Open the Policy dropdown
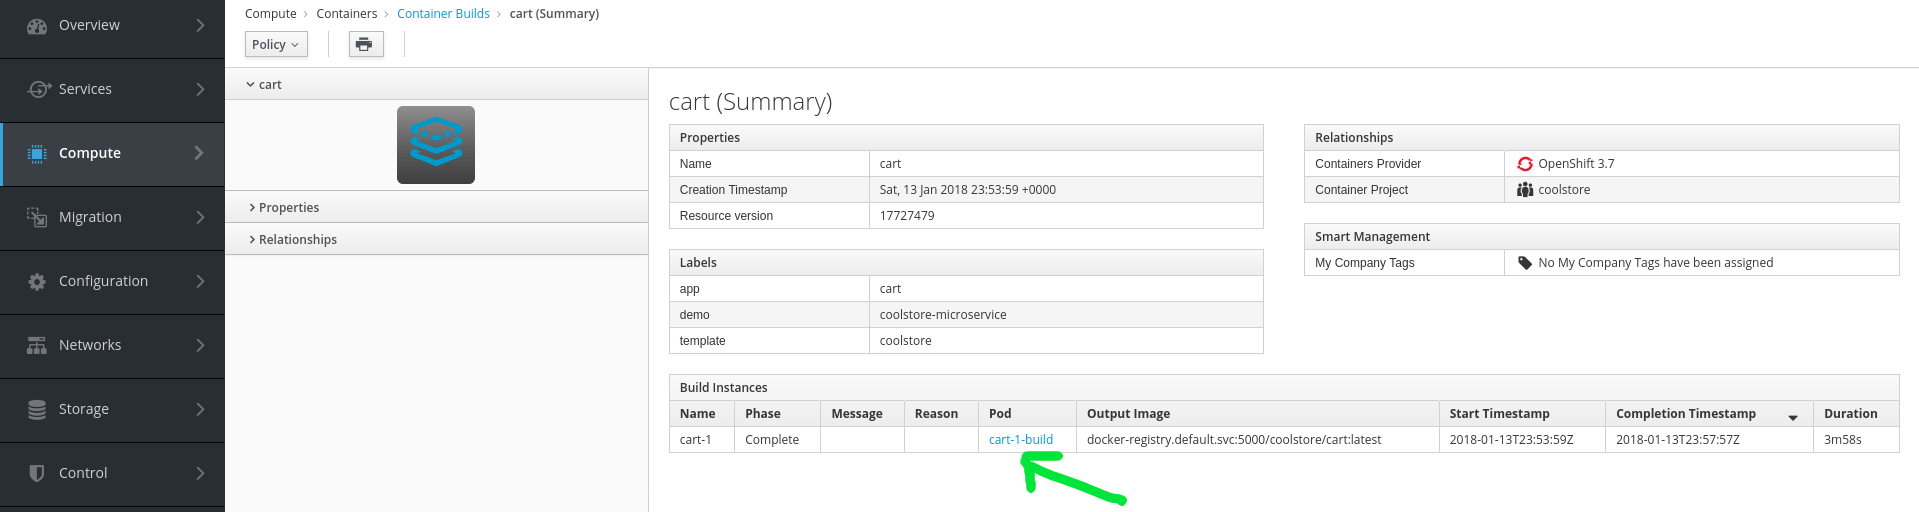The height and width of the screenshot is (512, 1919). pos(276,44)
